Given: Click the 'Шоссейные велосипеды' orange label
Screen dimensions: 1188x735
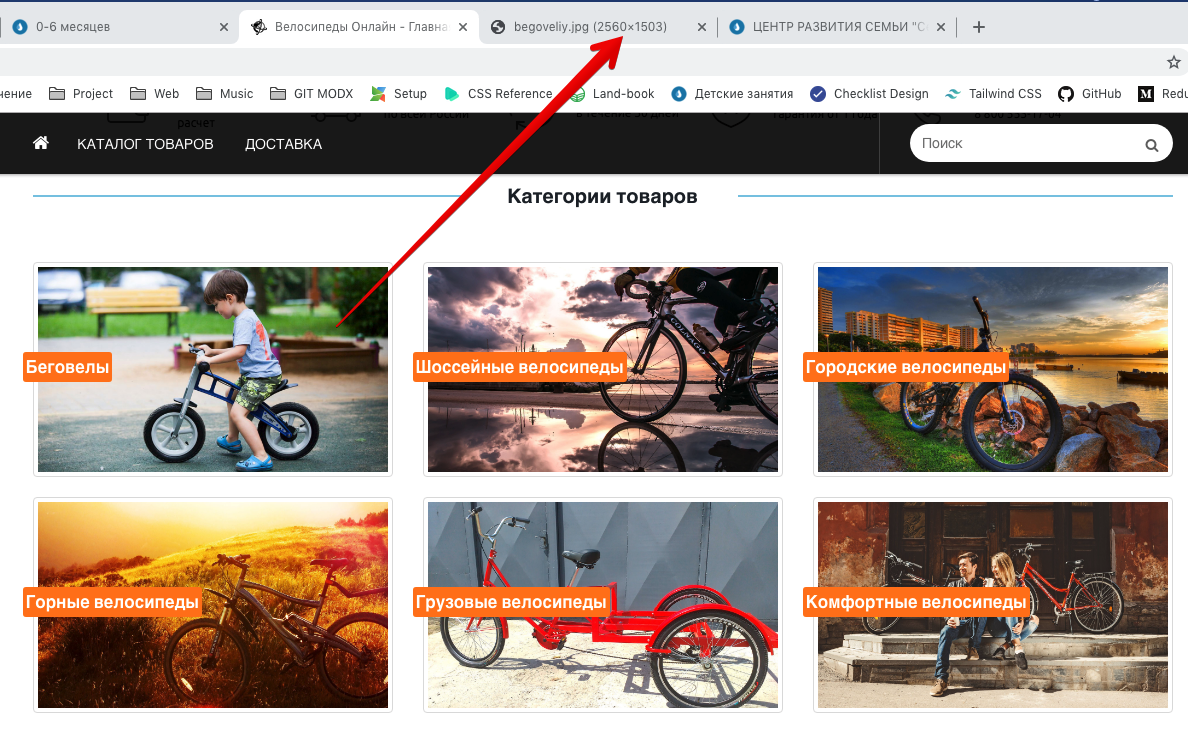Looking at the screenshot, I should pos(520,368).
